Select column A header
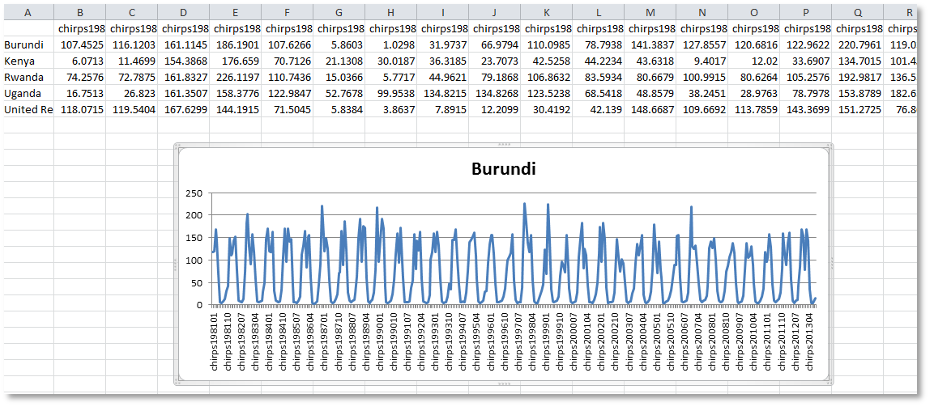The image size is (930, 408). [x=27, y=13]
